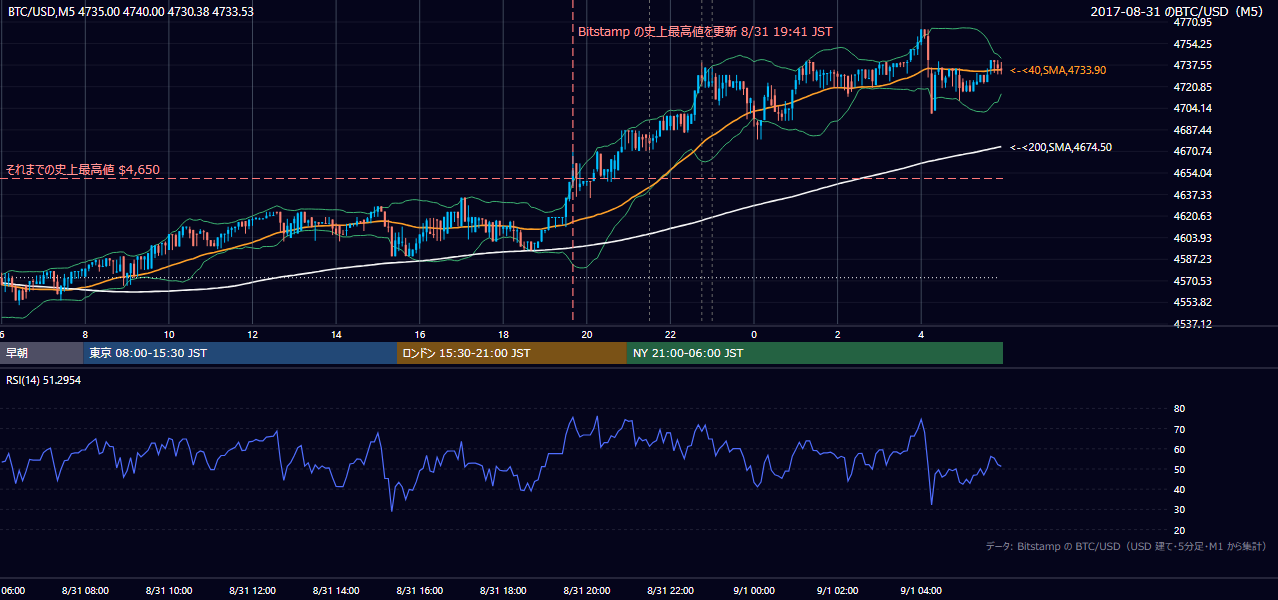Click the 早朝 session bar

(x=41, y=353)
